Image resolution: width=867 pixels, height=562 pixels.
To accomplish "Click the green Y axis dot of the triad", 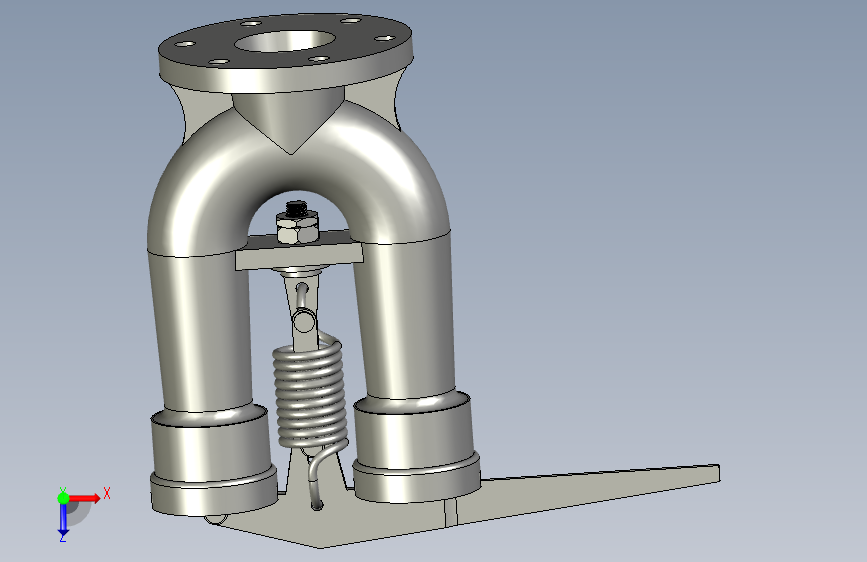I will coord(63,498).
